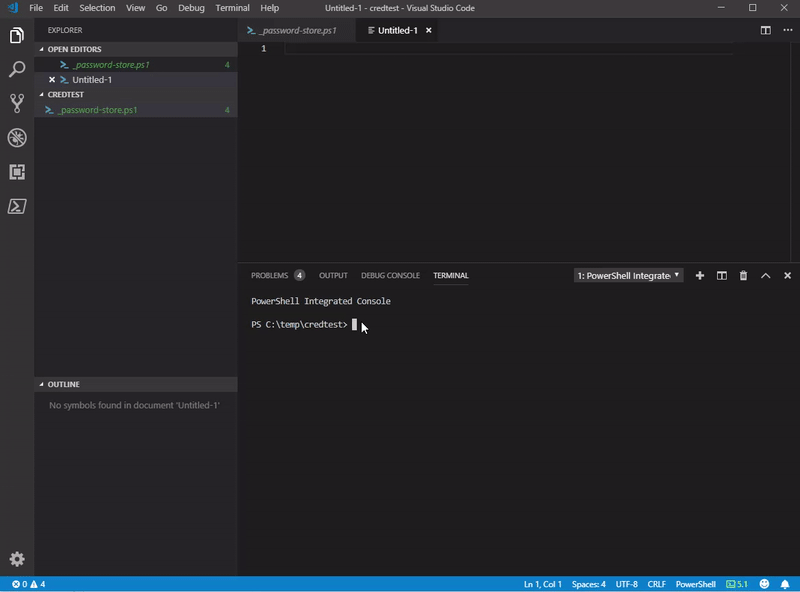Show notifications with the bell icon

click(x=785, y=584)
